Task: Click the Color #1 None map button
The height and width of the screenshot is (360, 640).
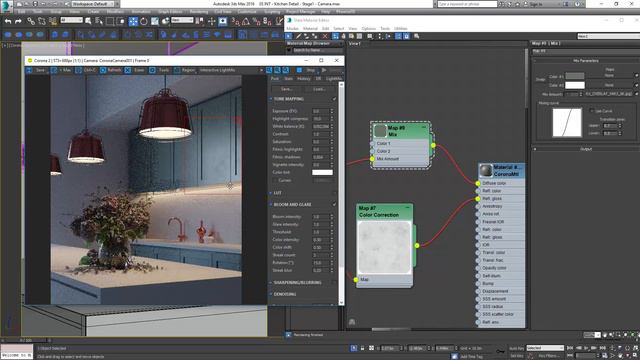Action: click(609, 76)
